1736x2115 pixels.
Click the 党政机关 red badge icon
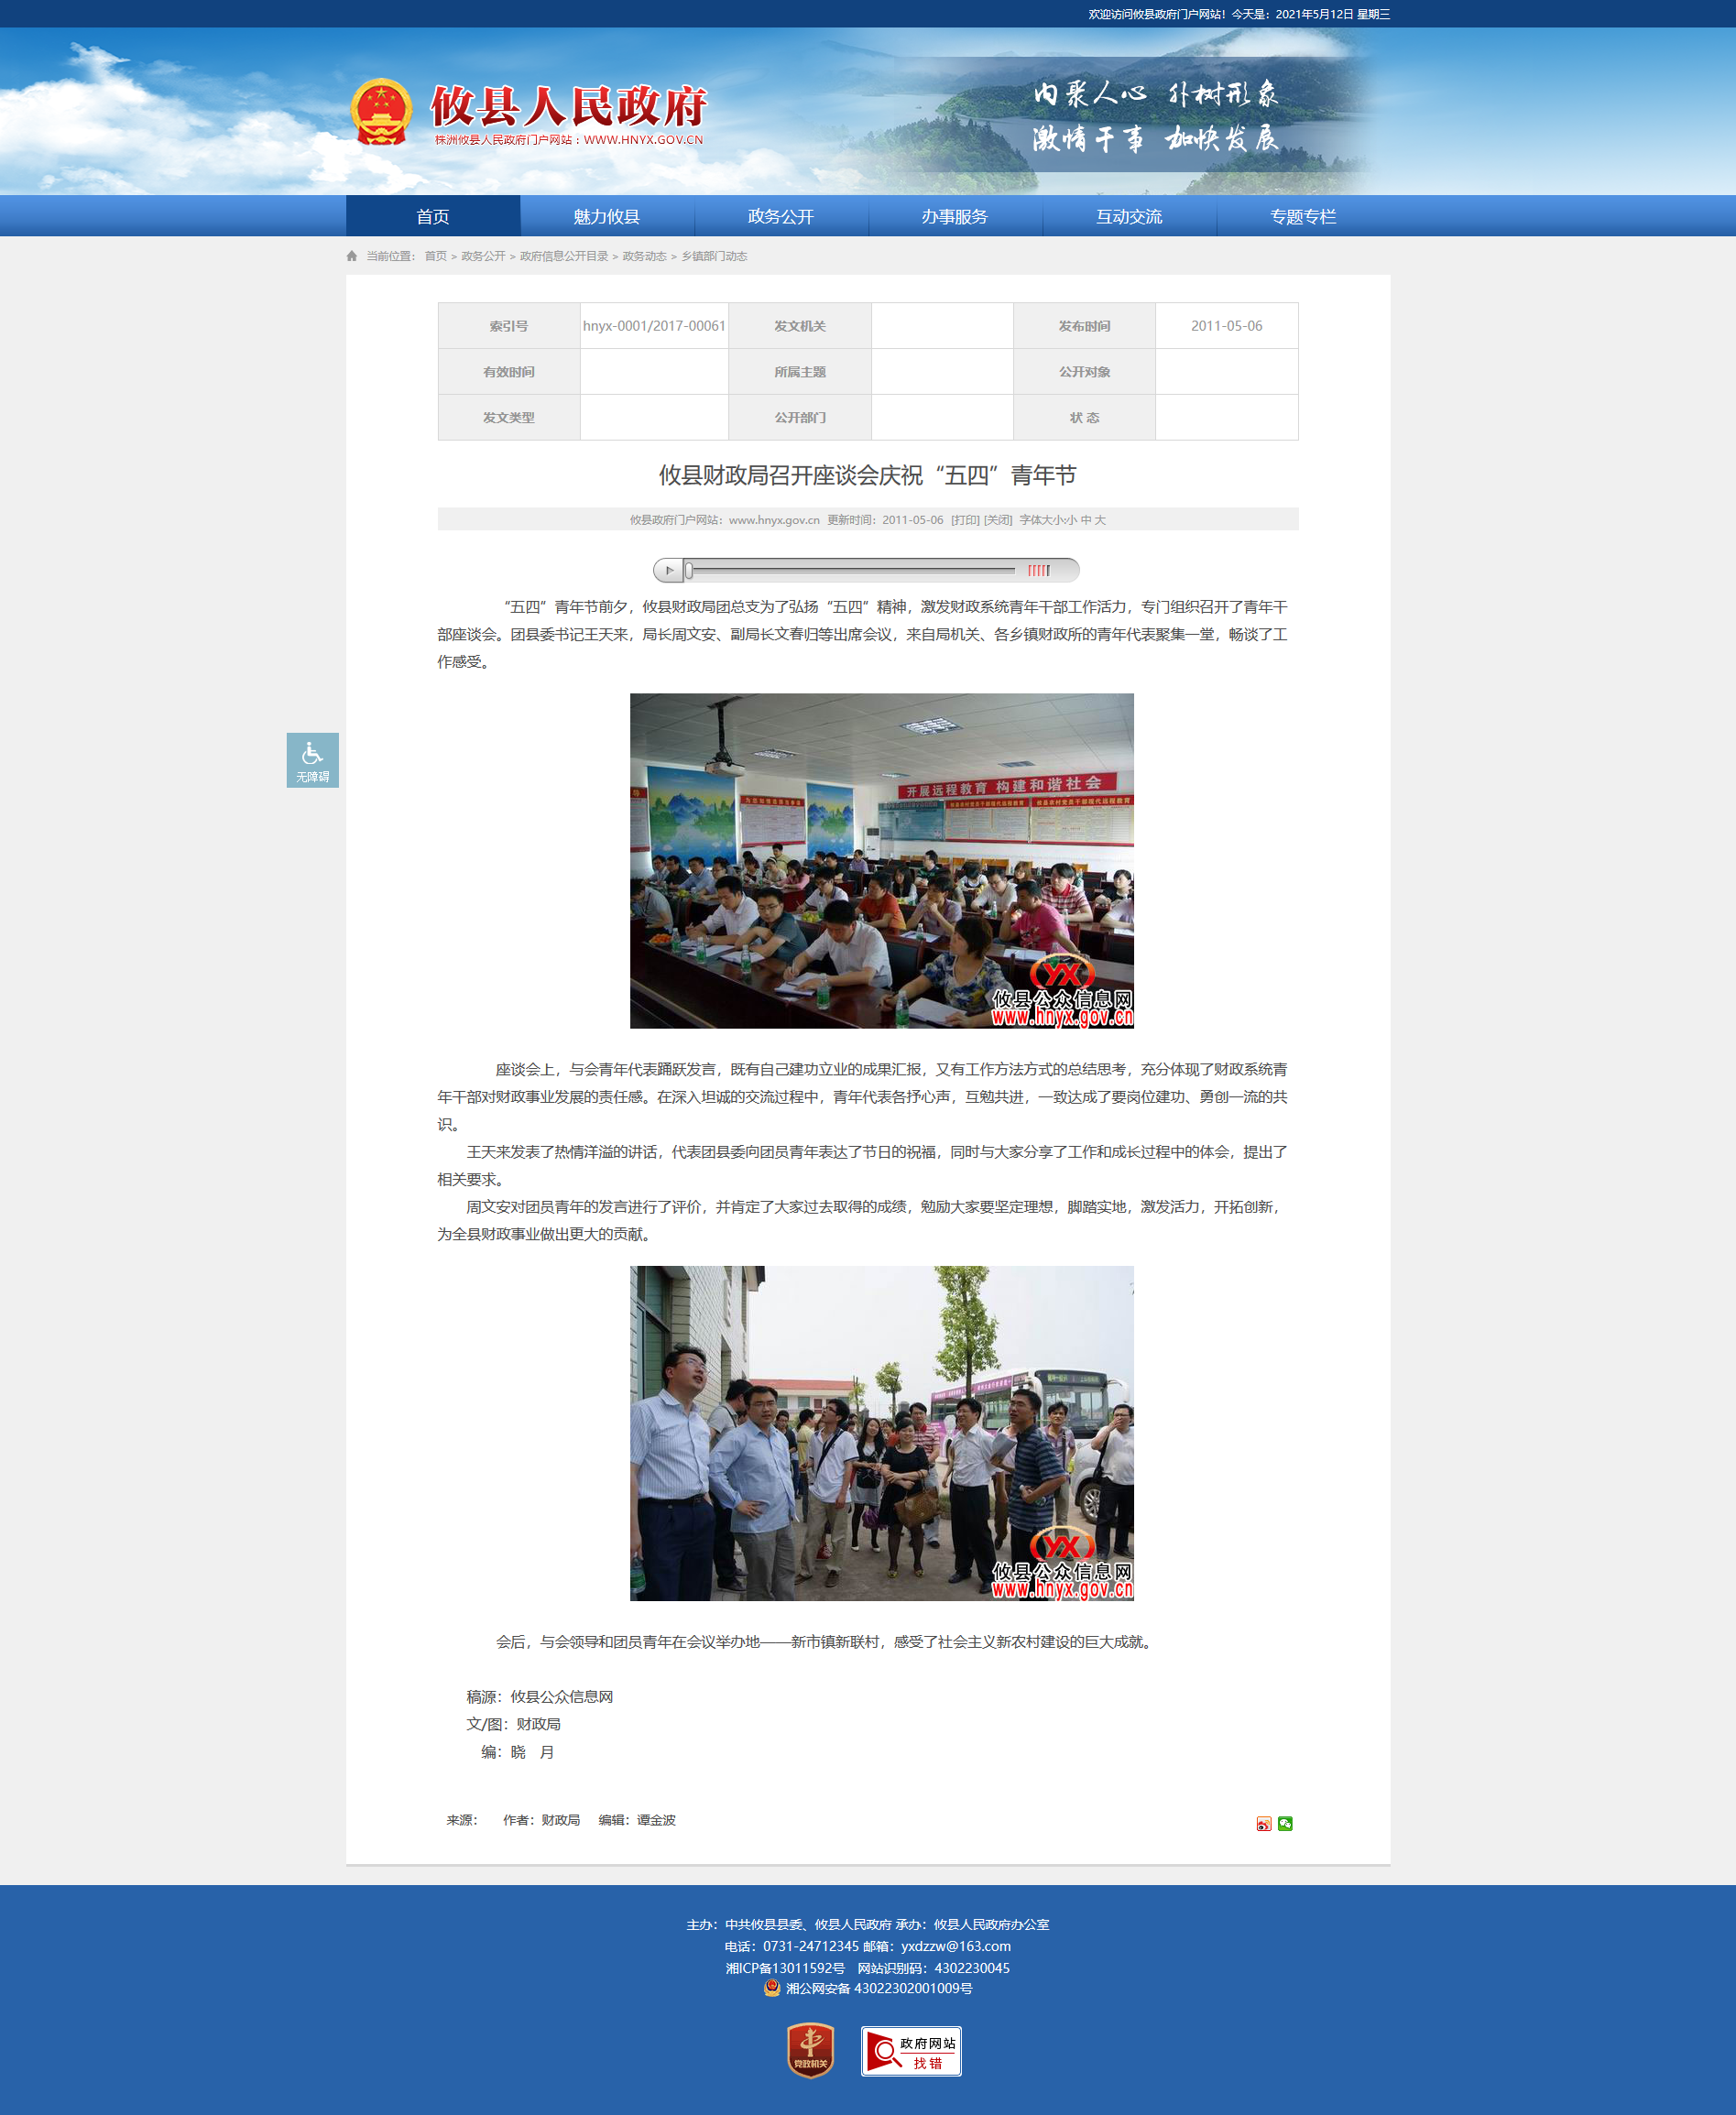point(810,2050)
